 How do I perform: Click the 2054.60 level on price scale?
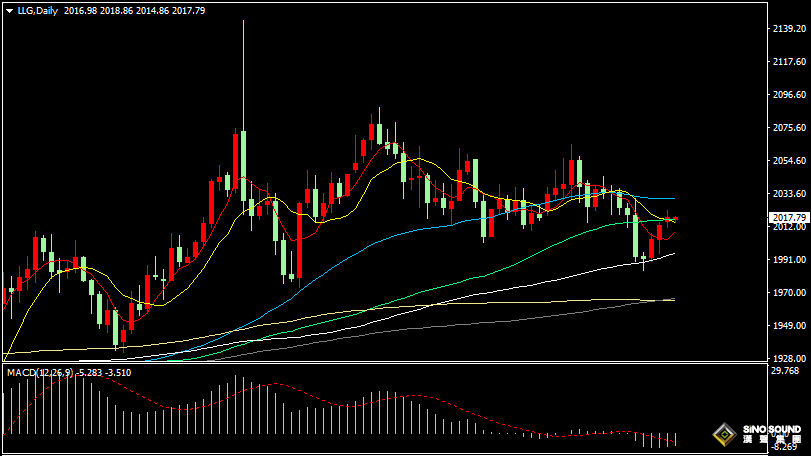point(789,161)
